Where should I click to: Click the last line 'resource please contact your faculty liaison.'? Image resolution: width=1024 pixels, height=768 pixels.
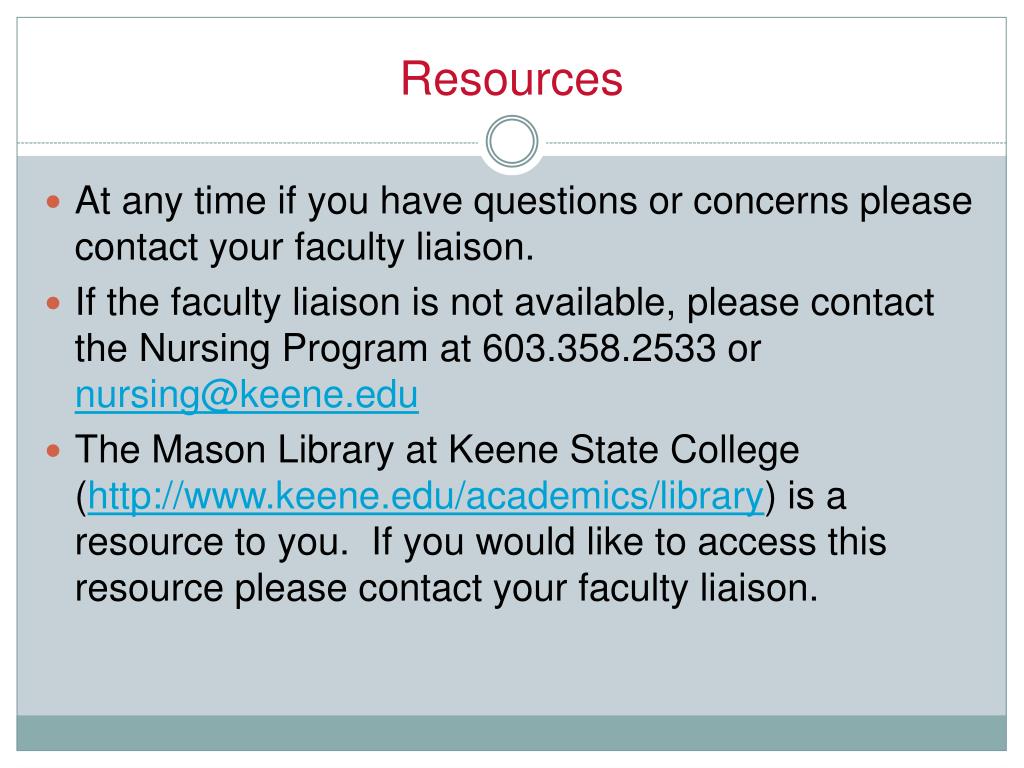pos(447,588)
